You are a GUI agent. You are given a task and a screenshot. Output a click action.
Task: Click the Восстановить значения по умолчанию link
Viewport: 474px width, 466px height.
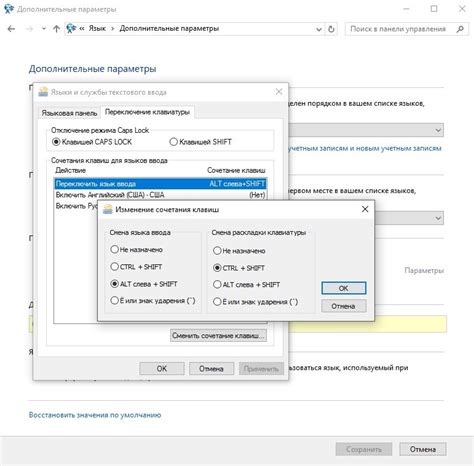(95, 415)
